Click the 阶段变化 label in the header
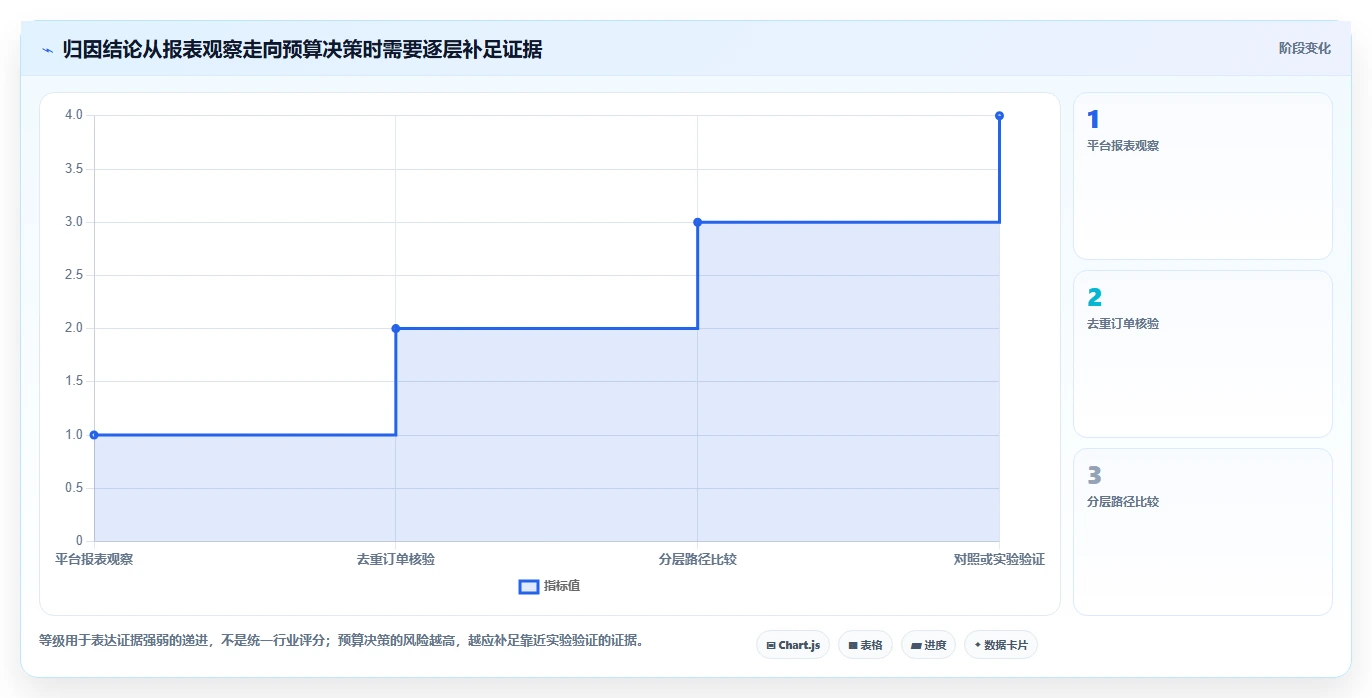 tap(1305, 48)
